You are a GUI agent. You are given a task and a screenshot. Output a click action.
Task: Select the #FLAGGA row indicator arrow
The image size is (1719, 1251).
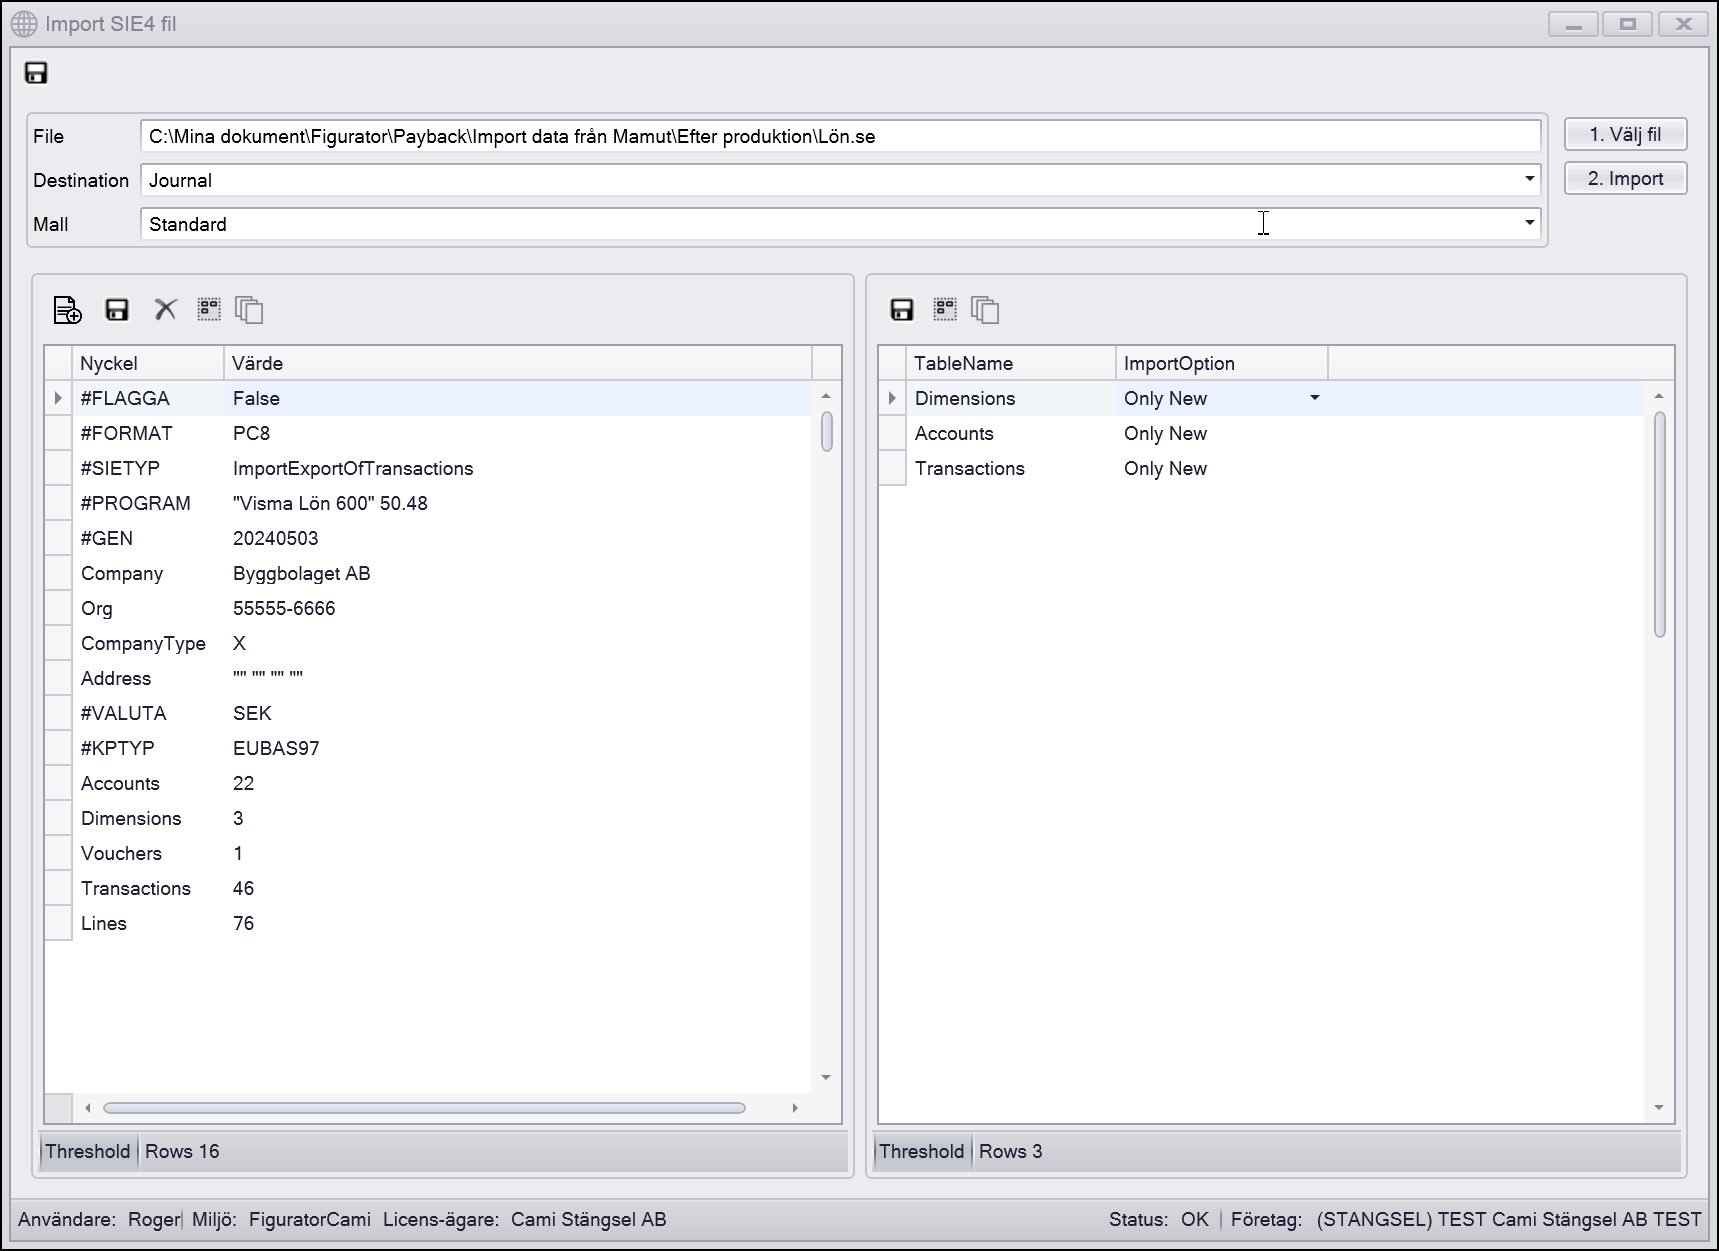coord(58,398)
